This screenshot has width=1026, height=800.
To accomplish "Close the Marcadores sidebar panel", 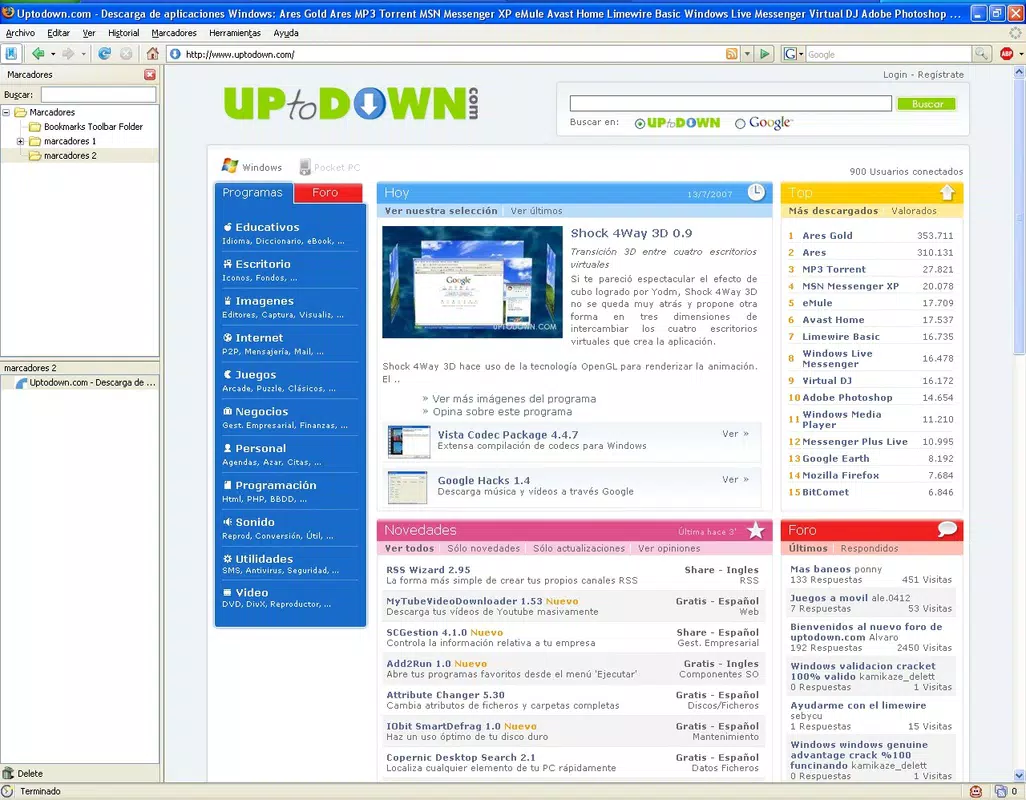I will coord(150,75).
